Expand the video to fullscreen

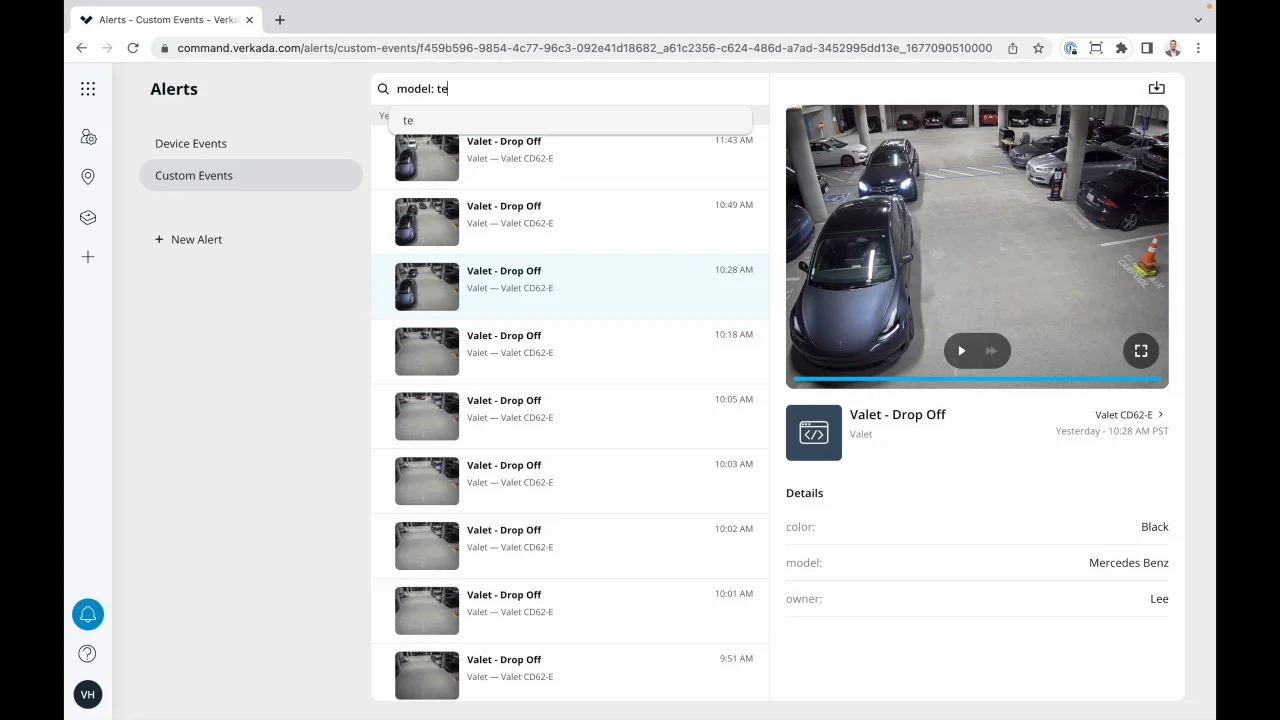pos(1141,351)
